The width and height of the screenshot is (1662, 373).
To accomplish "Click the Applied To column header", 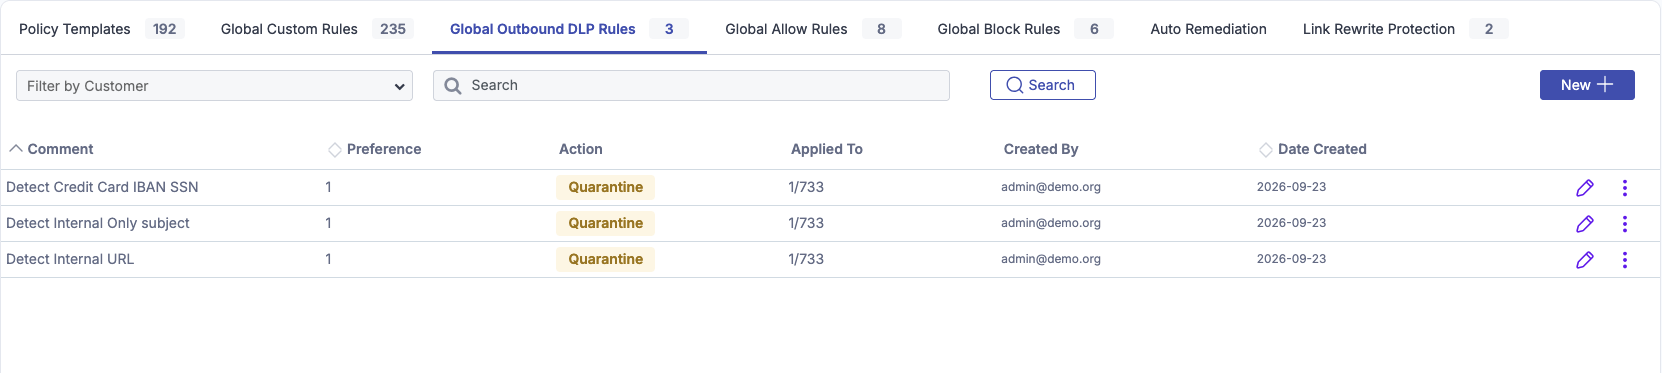I will coord(827,149).
